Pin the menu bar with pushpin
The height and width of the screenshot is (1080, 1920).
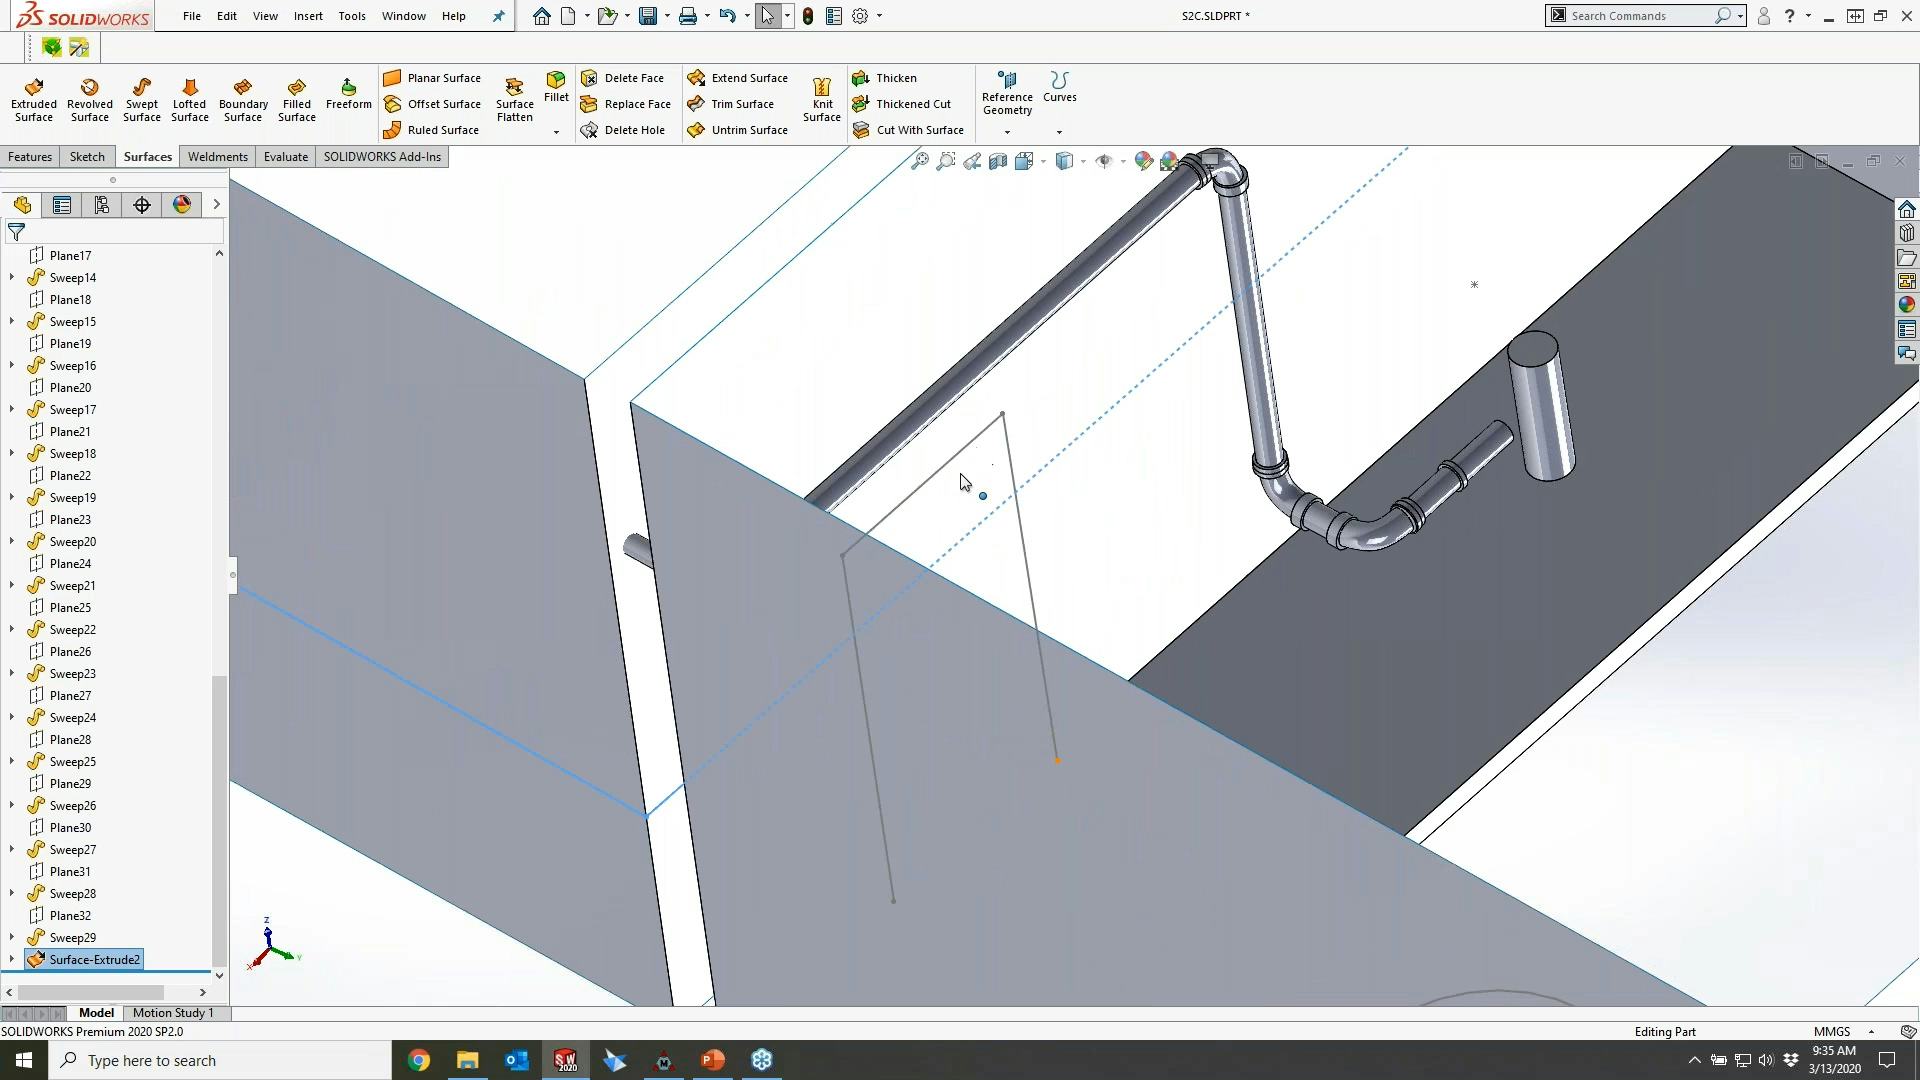pyautogui.click(x=498, y=16)
